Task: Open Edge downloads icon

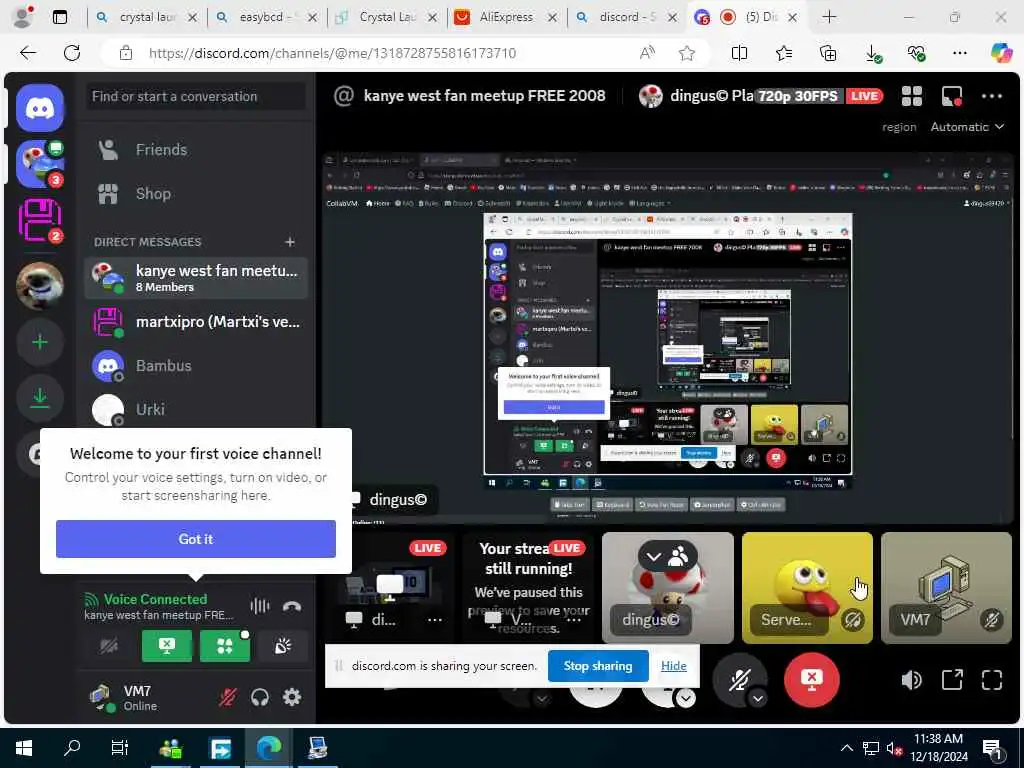Action: [873, 53]
